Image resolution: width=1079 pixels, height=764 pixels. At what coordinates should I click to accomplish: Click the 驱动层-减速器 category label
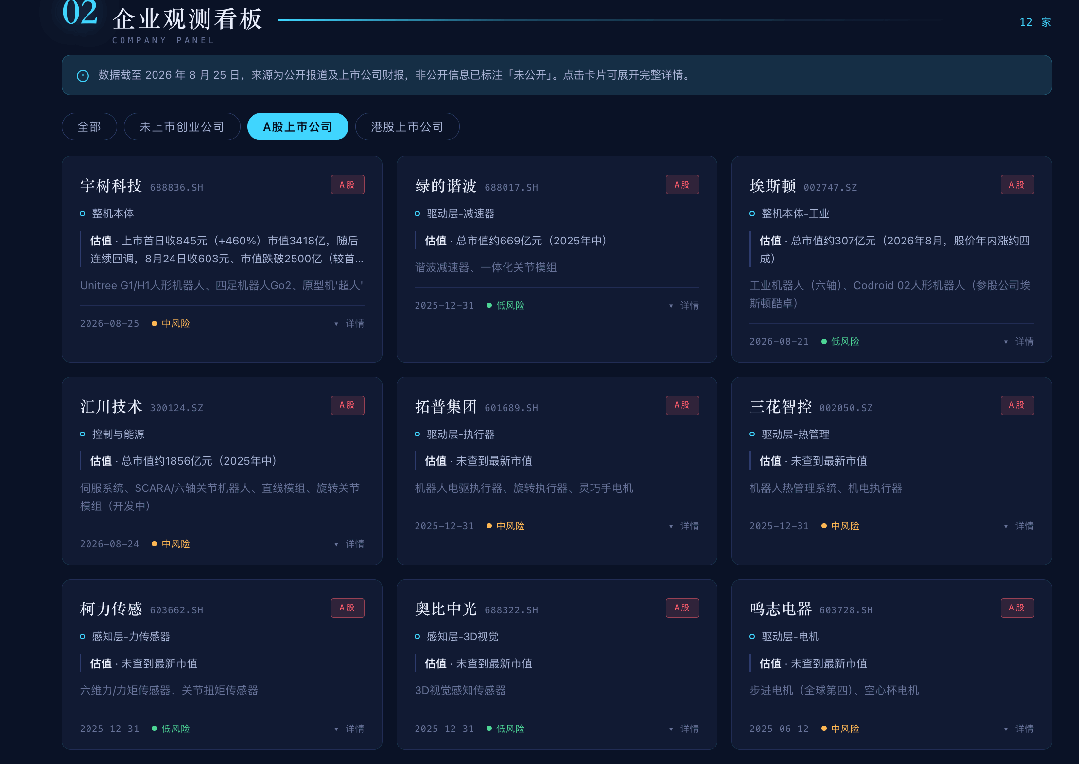coord(460,213)
